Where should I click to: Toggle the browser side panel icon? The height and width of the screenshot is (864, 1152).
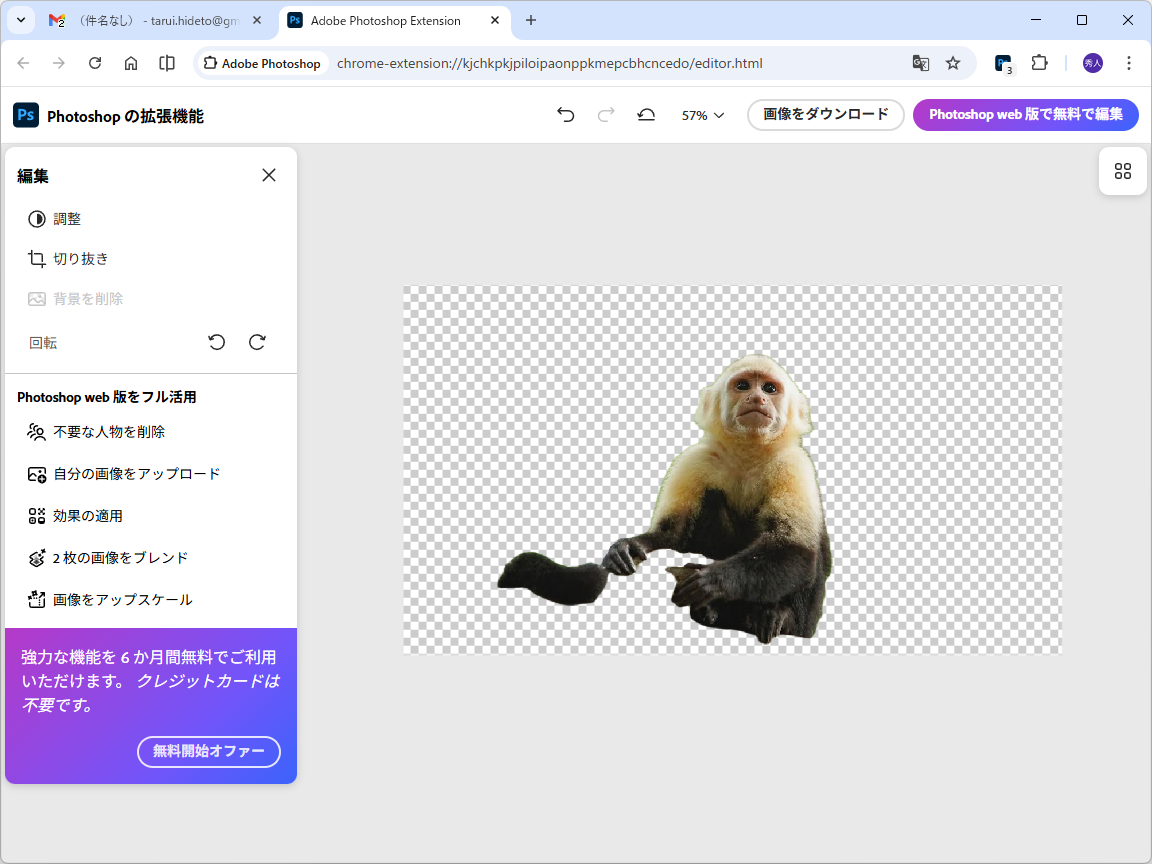coord(167,63)
